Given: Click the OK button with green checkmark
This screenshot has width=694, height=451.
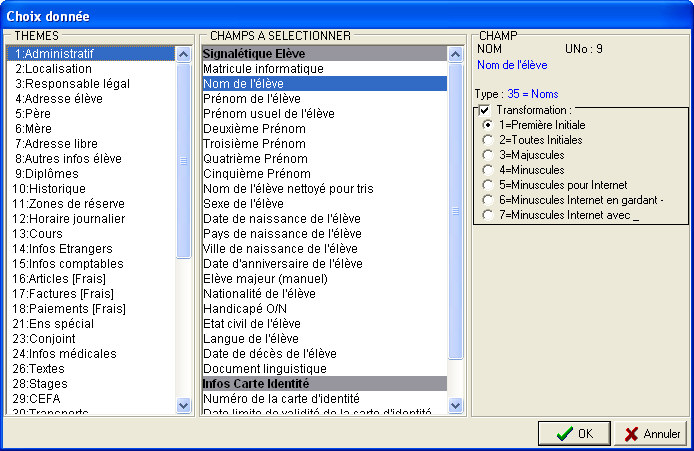Looking at the screenshot, I should coord(573,434).
